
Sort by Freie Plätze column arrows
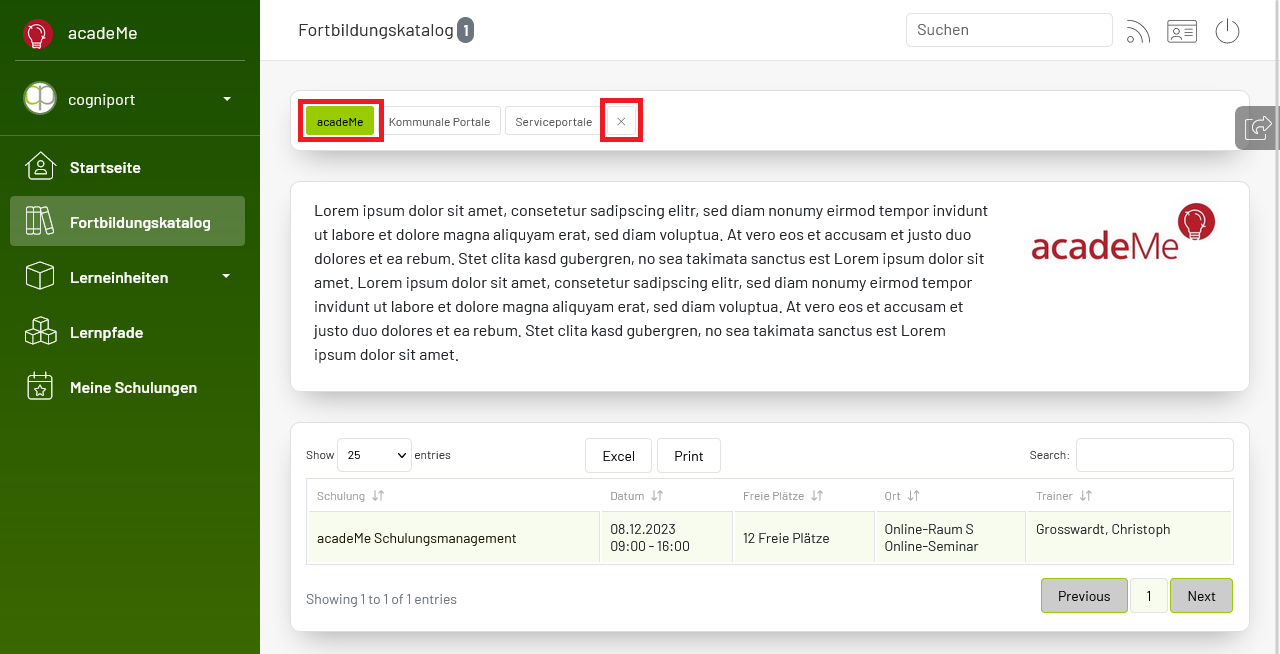pos(817,496)
